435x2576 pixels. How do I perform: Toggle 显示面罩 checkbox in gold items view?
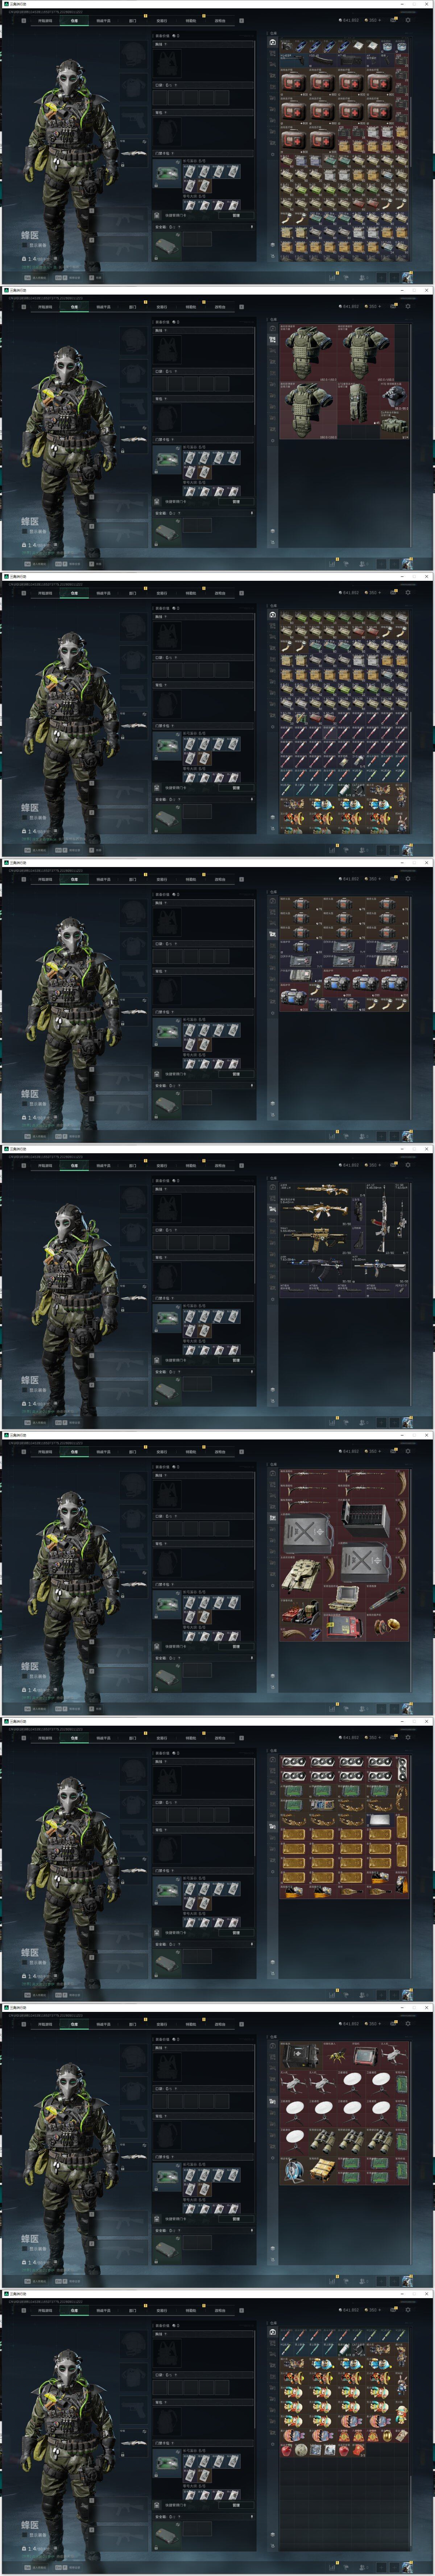click(25, 1963)
